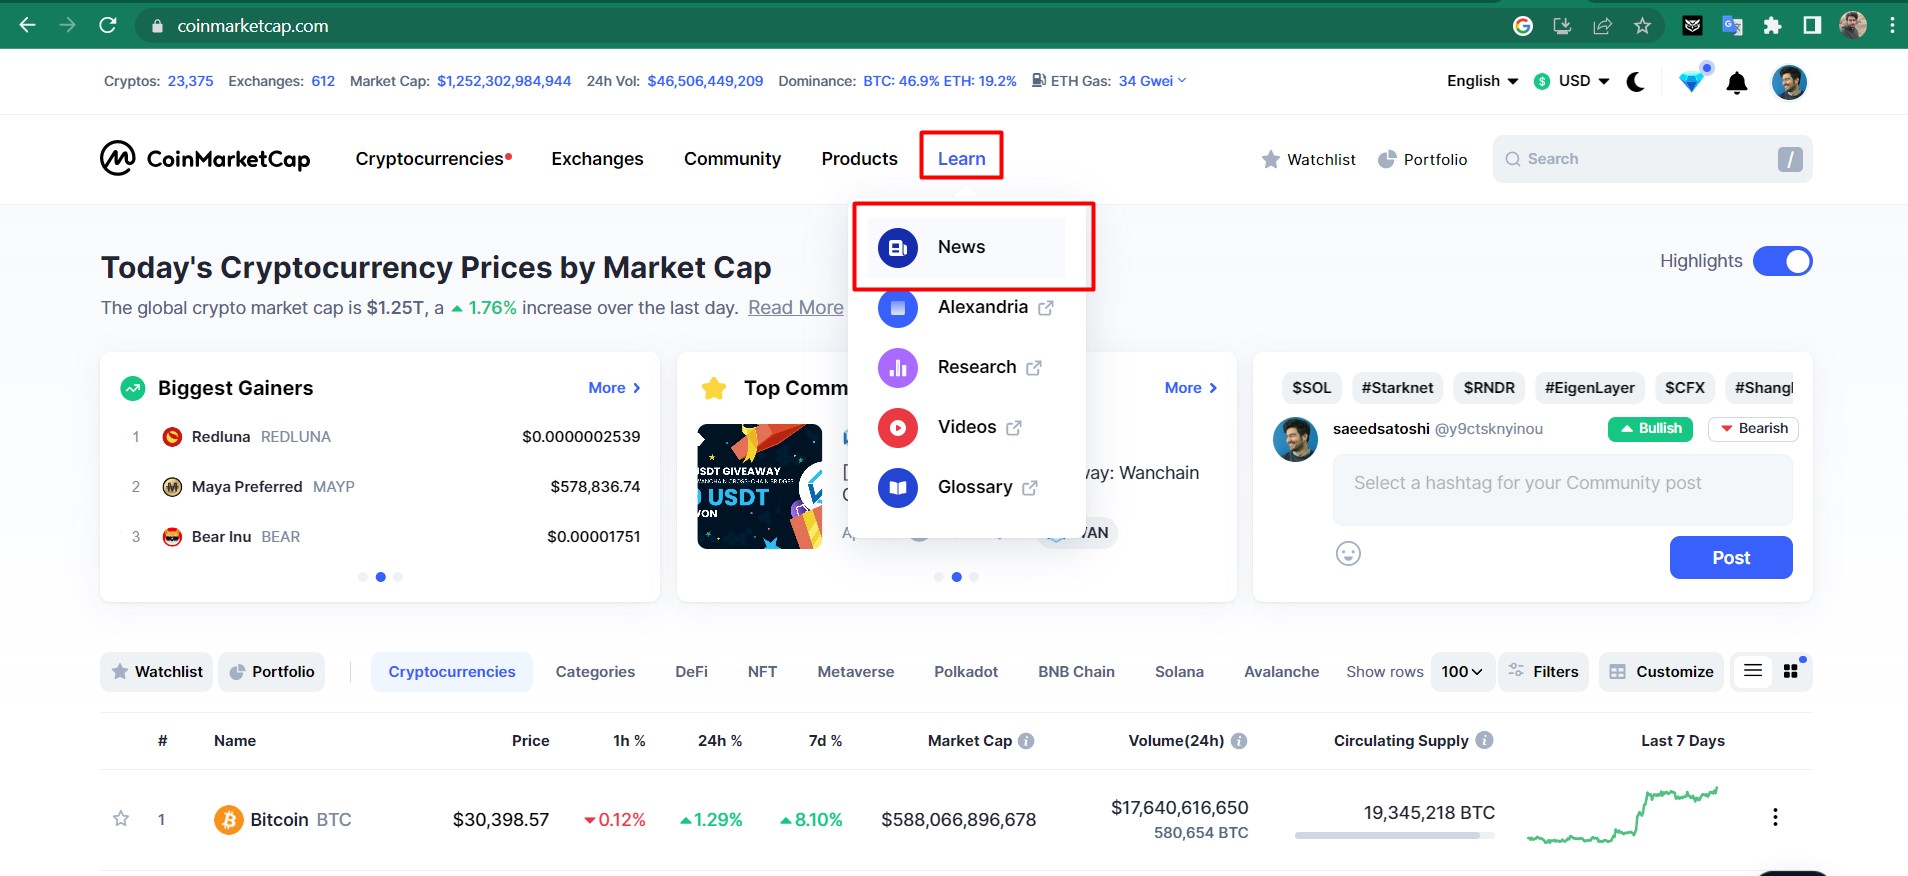Click More link in Top Community card

pyautogui.click(x=1190, y=388)
